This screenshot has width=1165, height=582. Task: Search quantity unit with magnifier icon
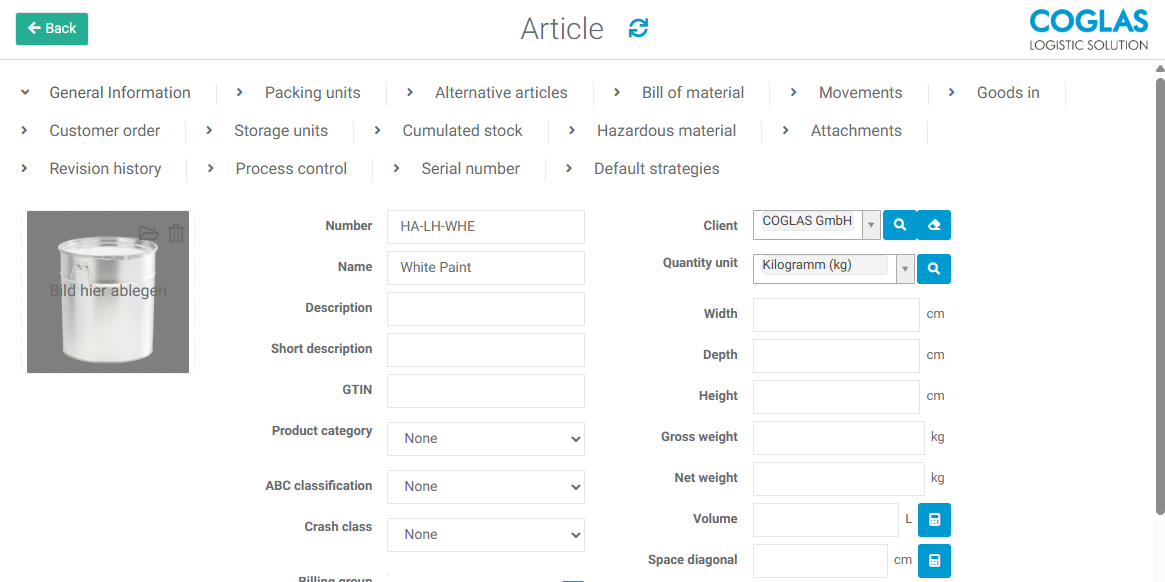tap(934, 269)
